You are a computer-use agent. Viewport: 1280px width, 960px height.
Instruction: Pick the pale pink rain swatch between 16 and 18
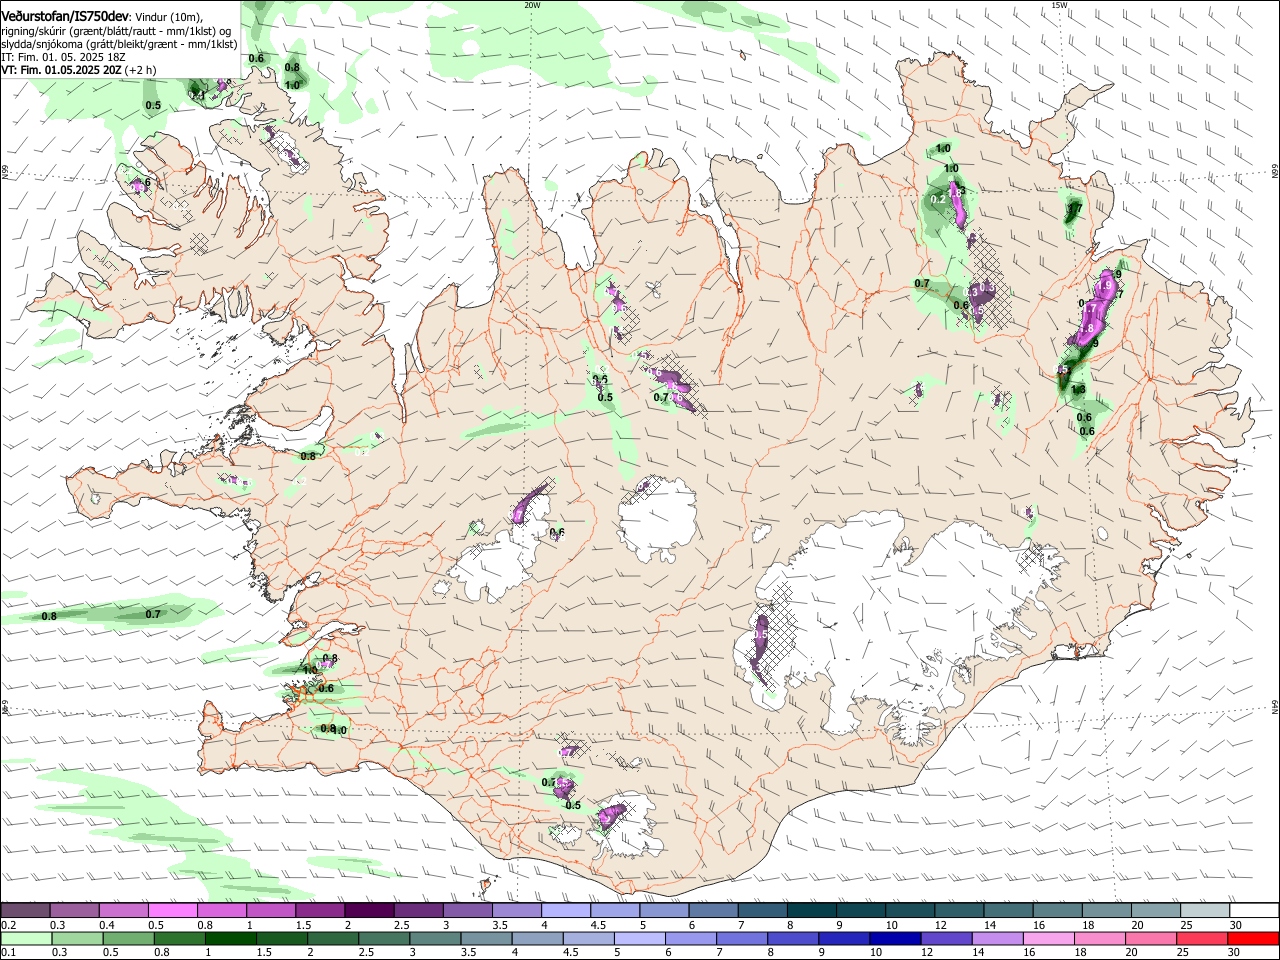pos(1048,939)
